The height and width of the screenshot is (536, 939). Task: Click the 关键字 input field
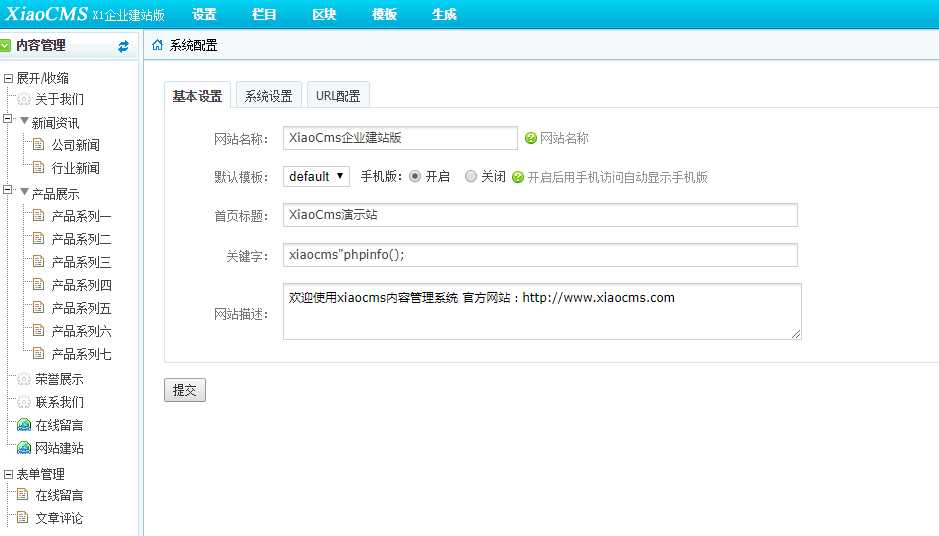(540, 255)
